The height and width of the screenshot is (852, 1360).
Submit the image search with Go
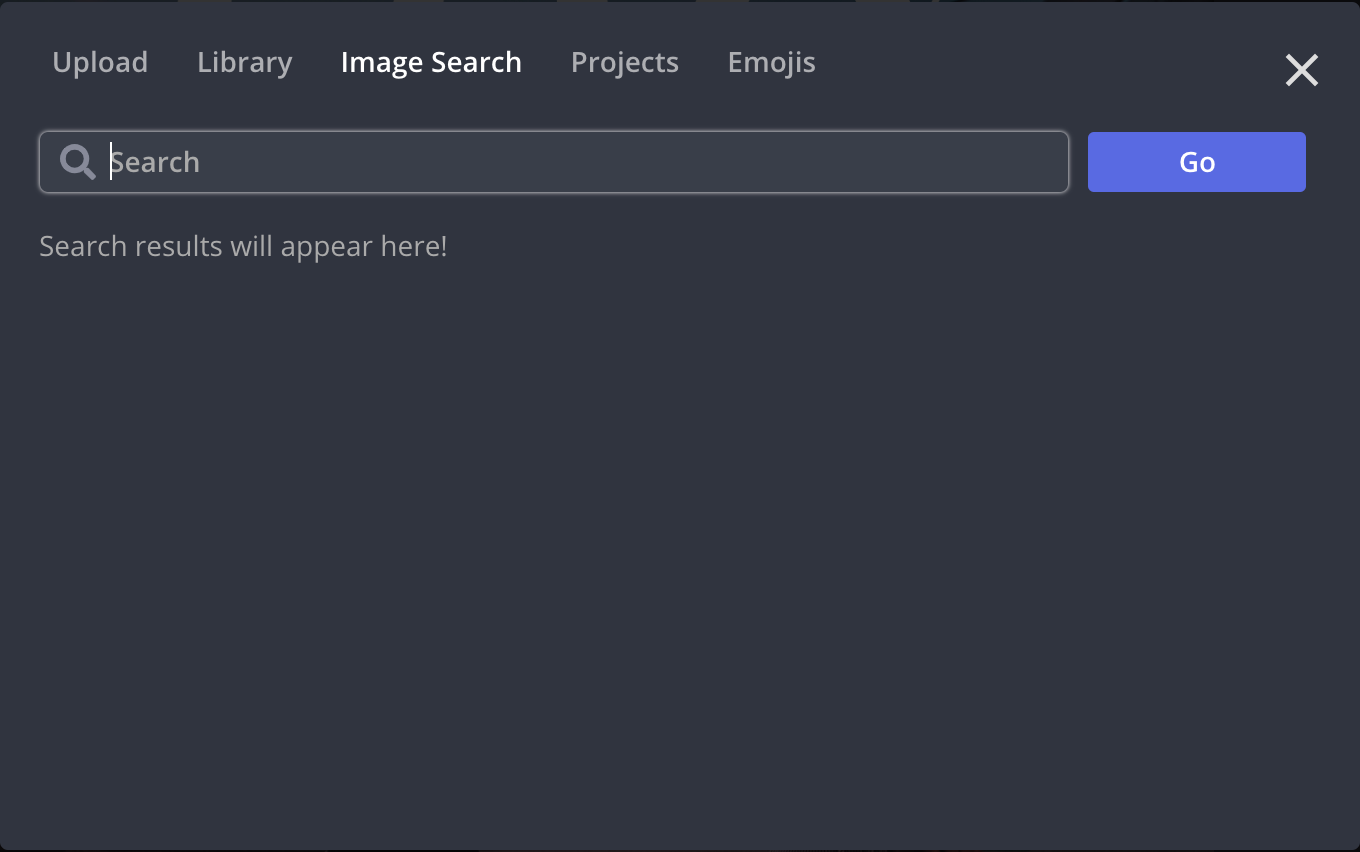coord(1196,162)
